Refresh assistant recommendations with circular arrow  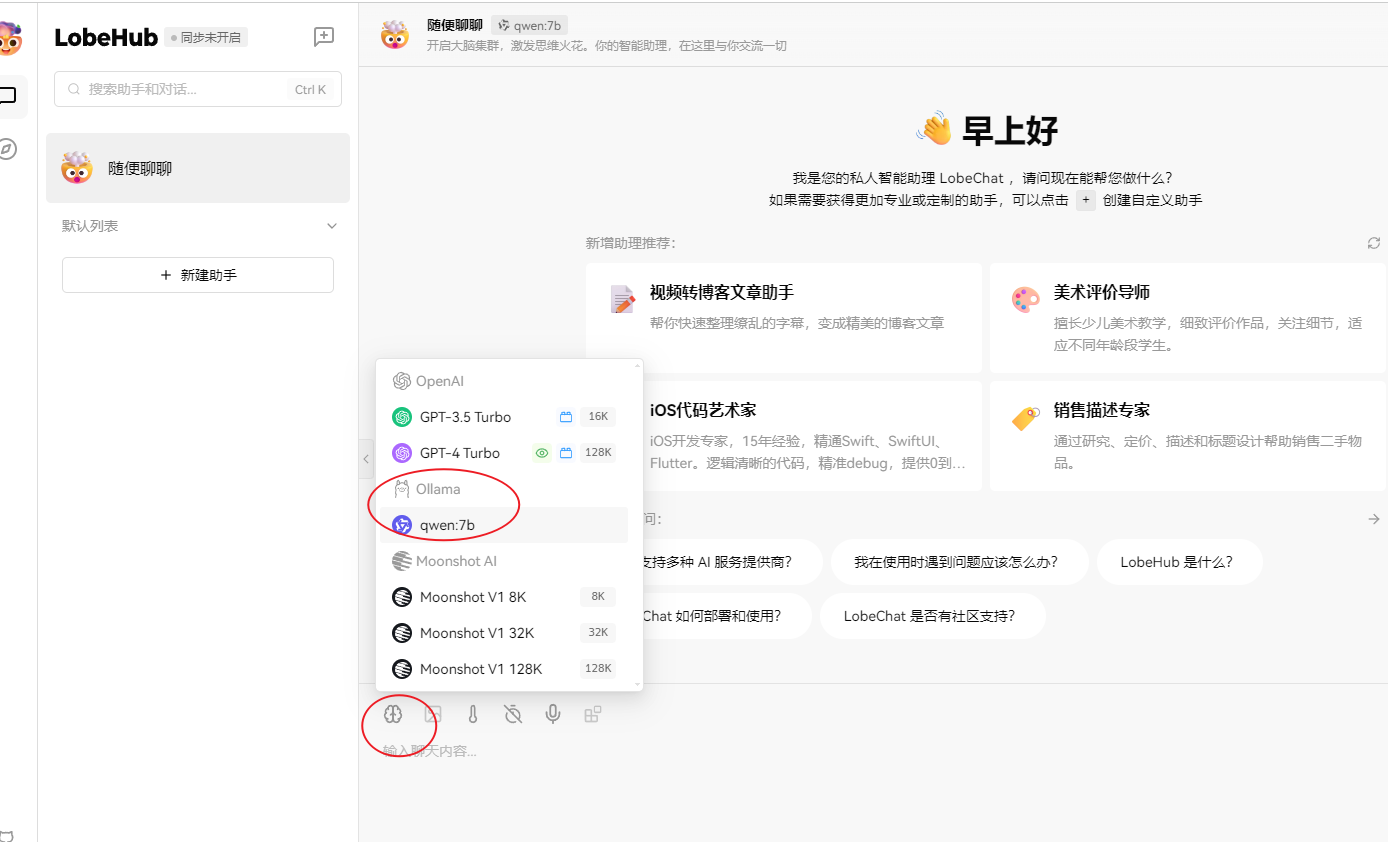1373,242
